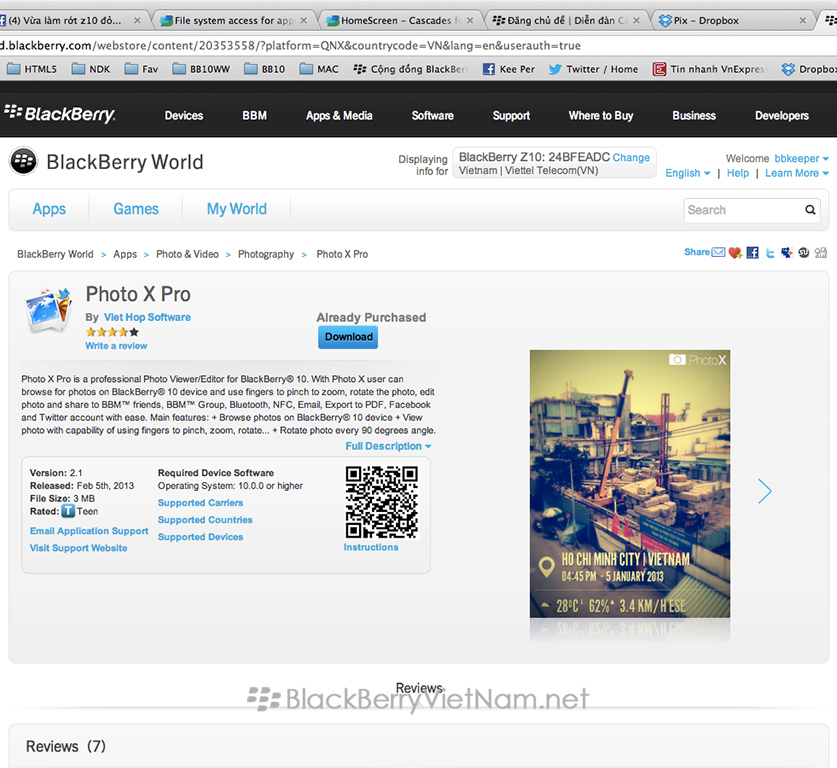Switch to HomeScreen – Cascades browser tab

400,20
